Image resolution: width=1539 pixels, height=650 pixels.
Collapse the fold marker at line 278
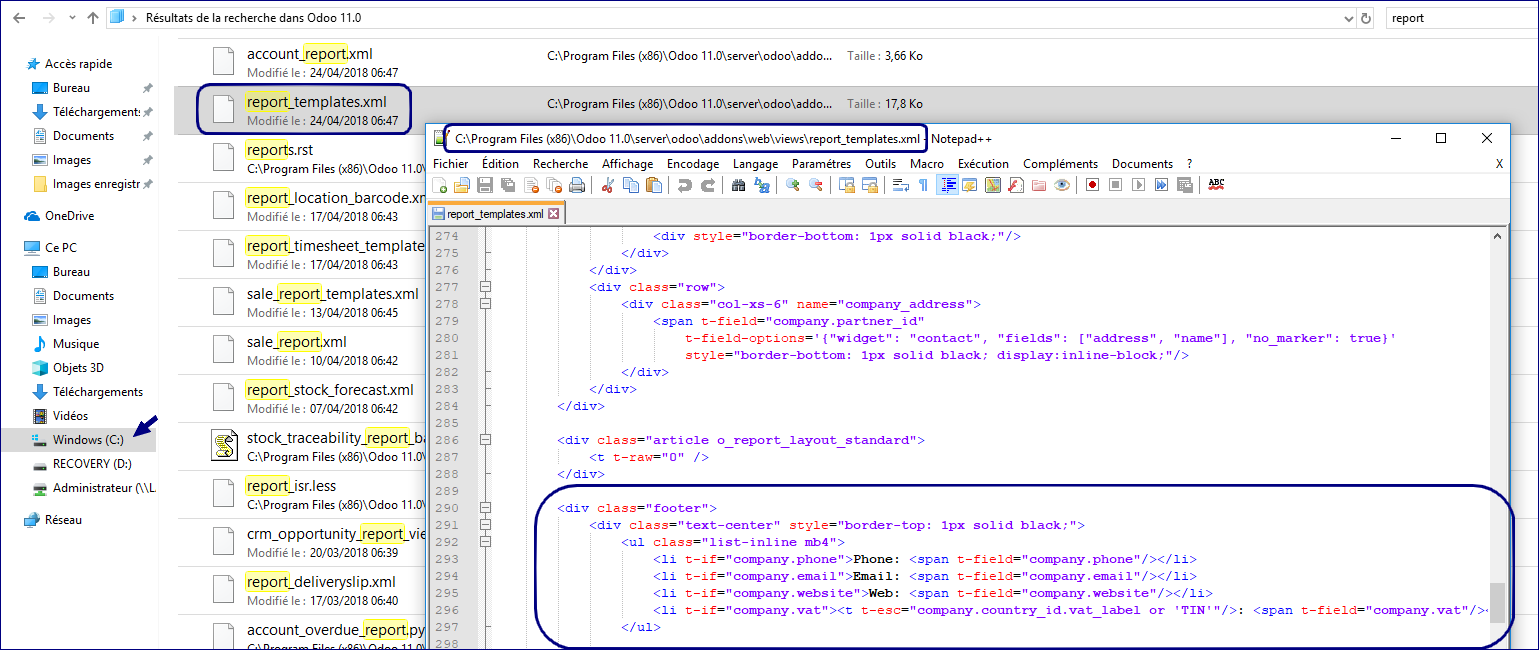(x=486, y=304)
